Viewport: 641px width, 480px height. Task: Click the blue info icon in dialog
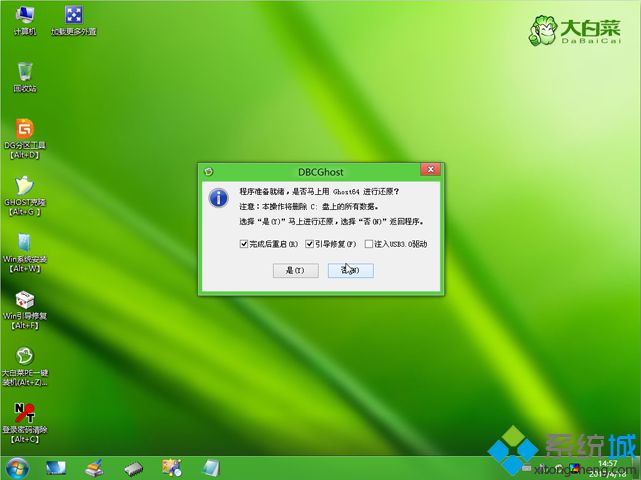[x=218, y=196]
